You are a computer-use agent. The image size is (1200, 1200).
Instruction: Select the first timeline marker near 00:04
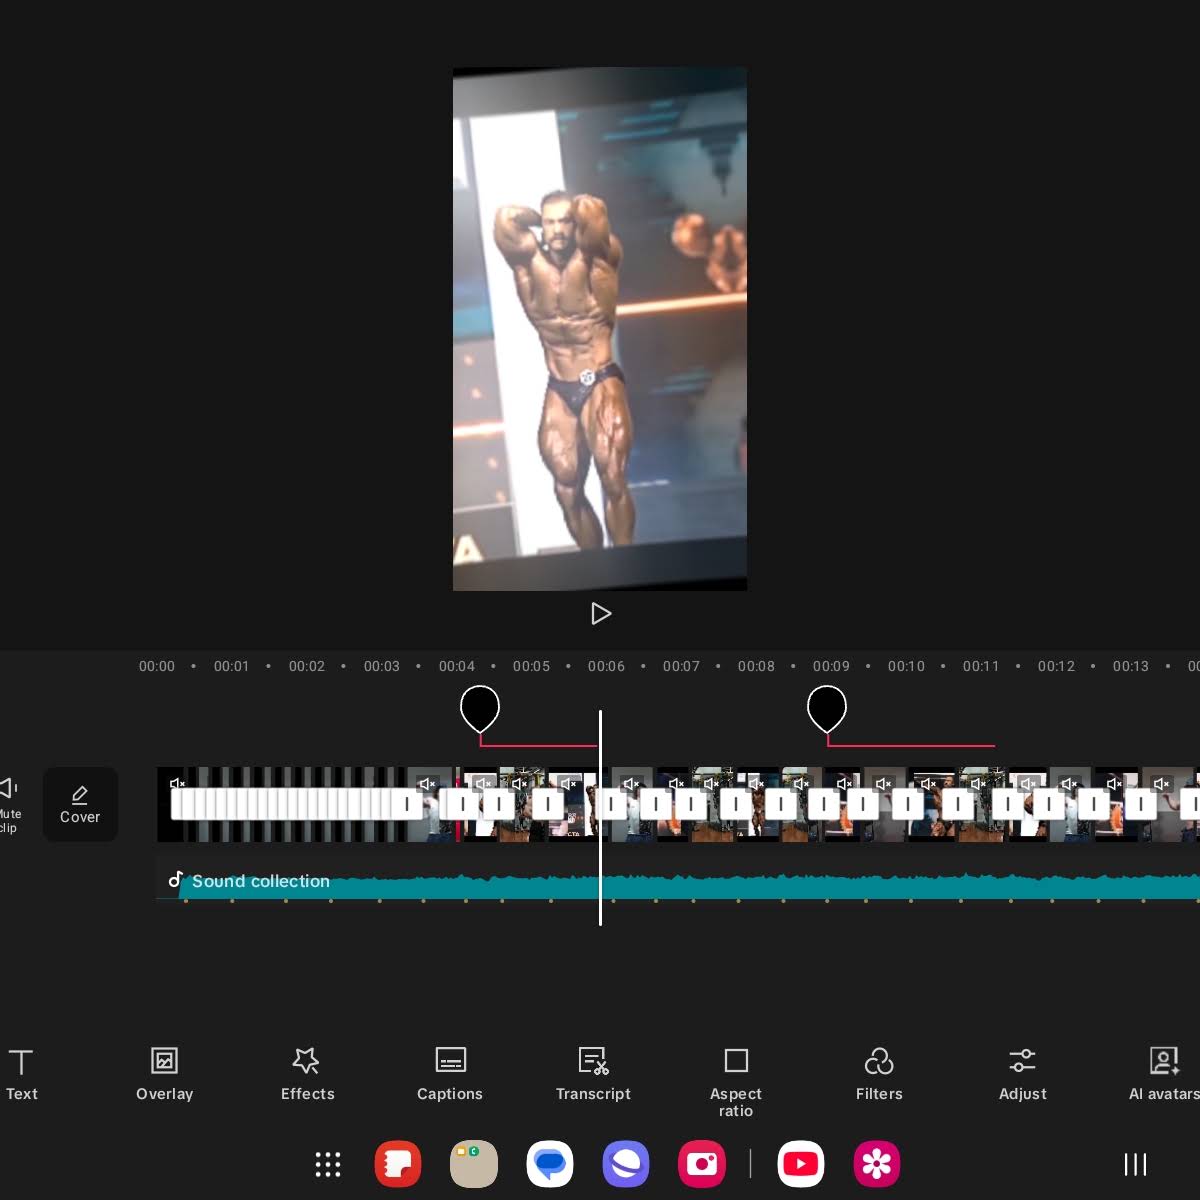coord(480,707)
